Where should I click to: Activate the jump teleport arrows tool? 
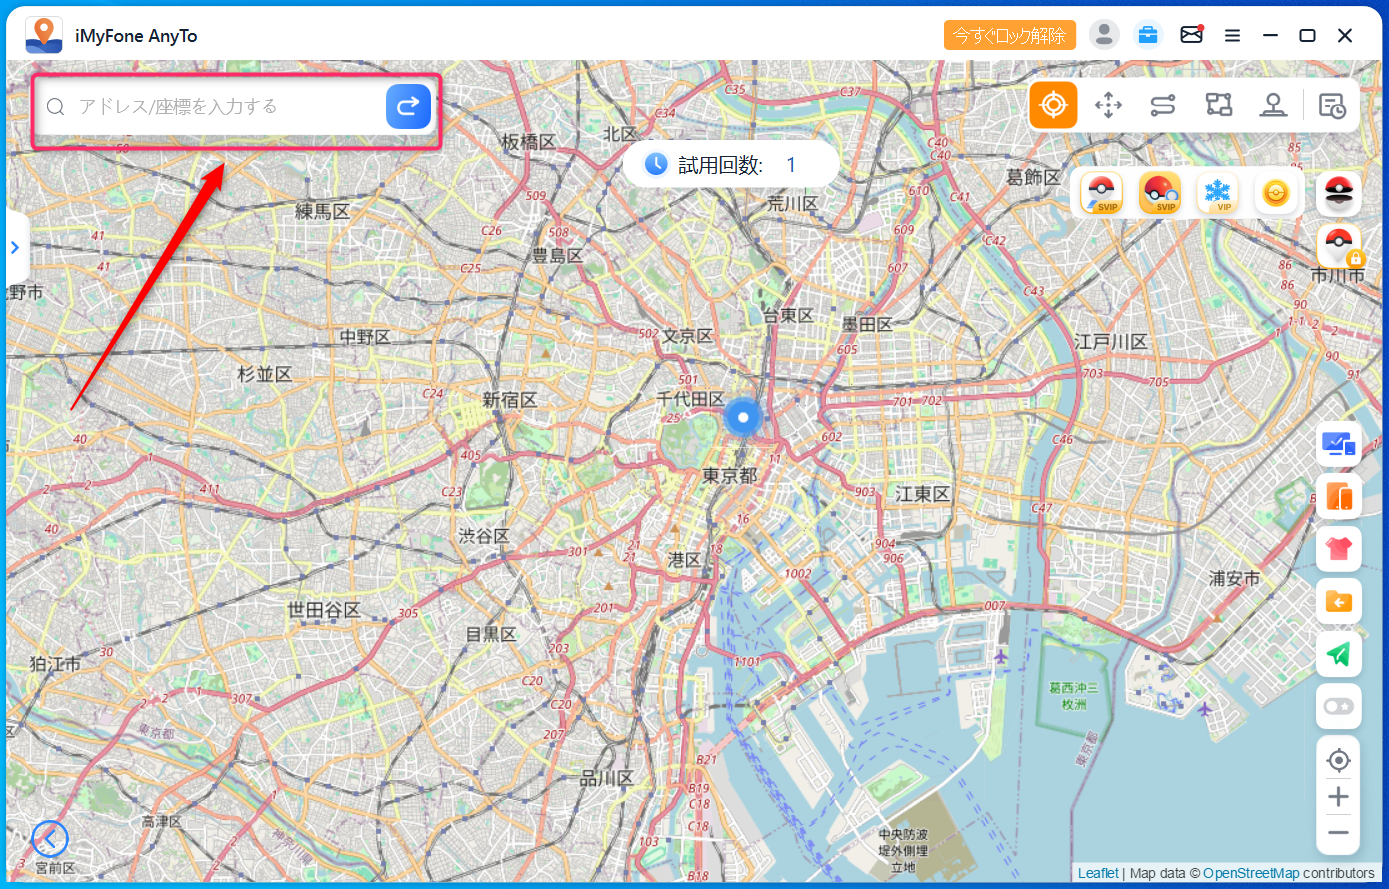coord(1108,105)
